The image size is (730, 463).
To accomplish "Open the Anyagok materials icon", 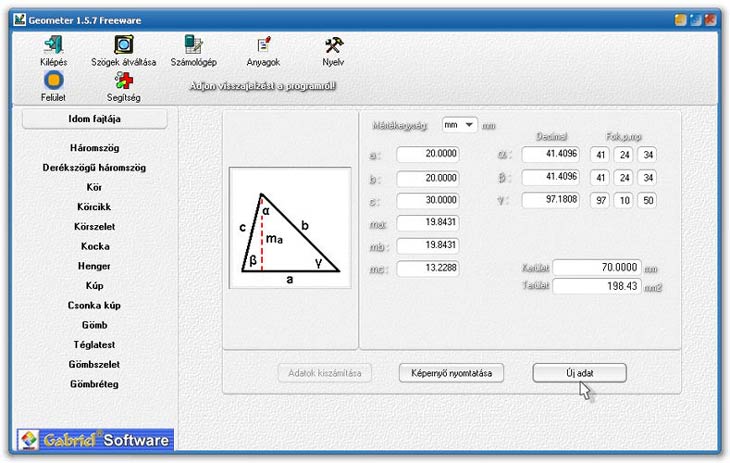I will [263, 45].
